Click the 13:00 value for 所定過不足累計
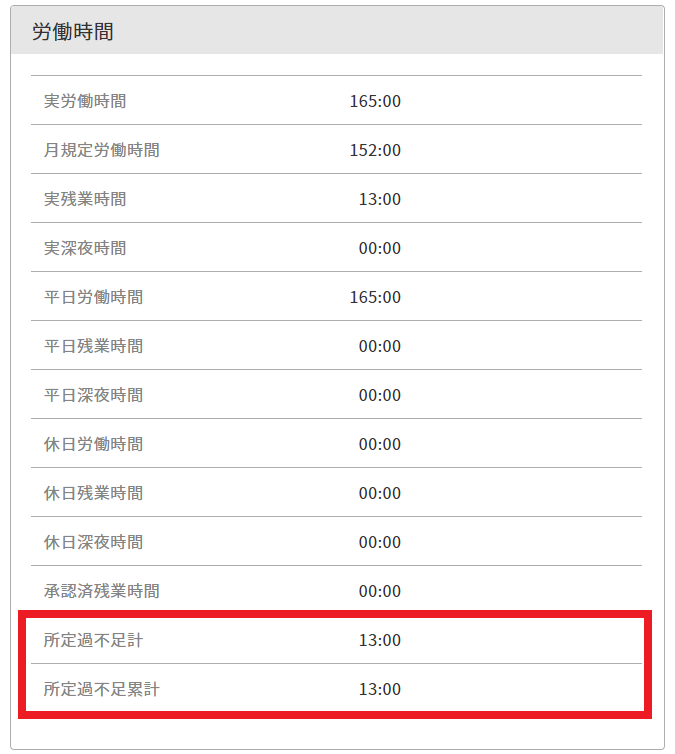 coord(380,689)
